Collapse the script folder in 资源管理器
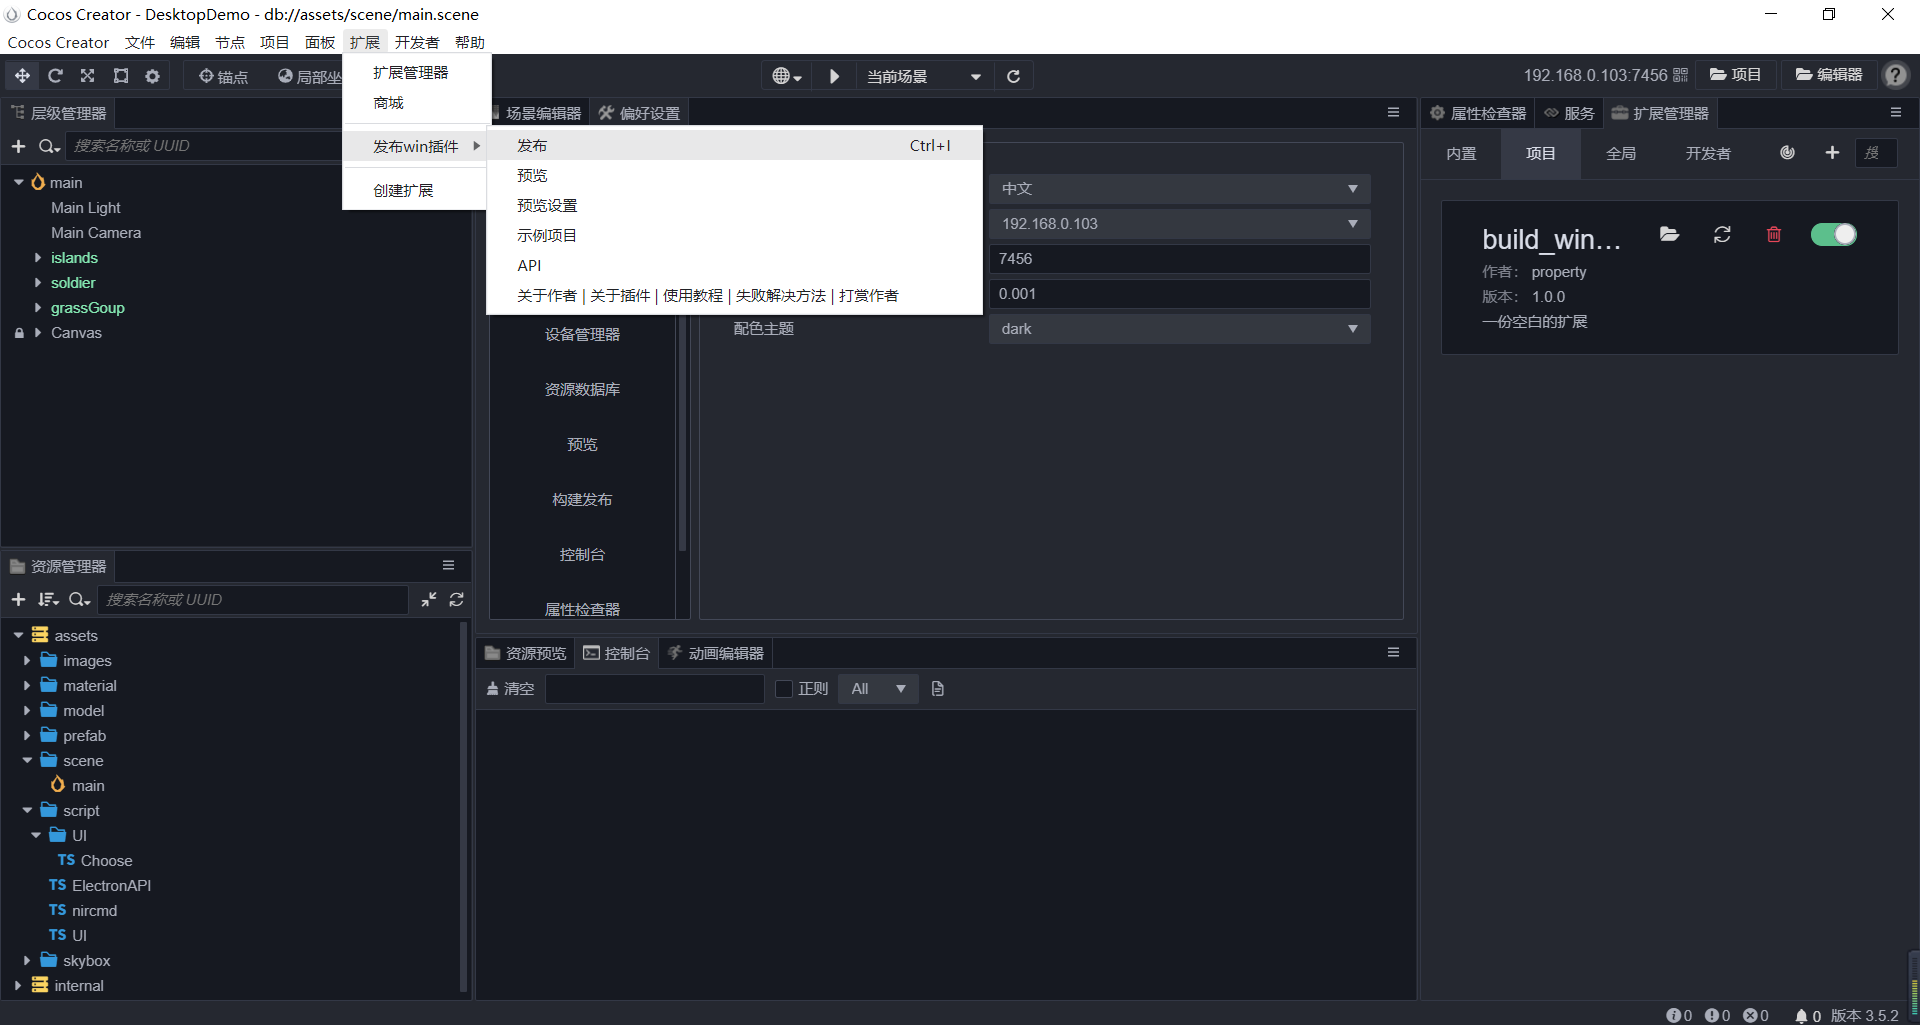 [27, 810]
